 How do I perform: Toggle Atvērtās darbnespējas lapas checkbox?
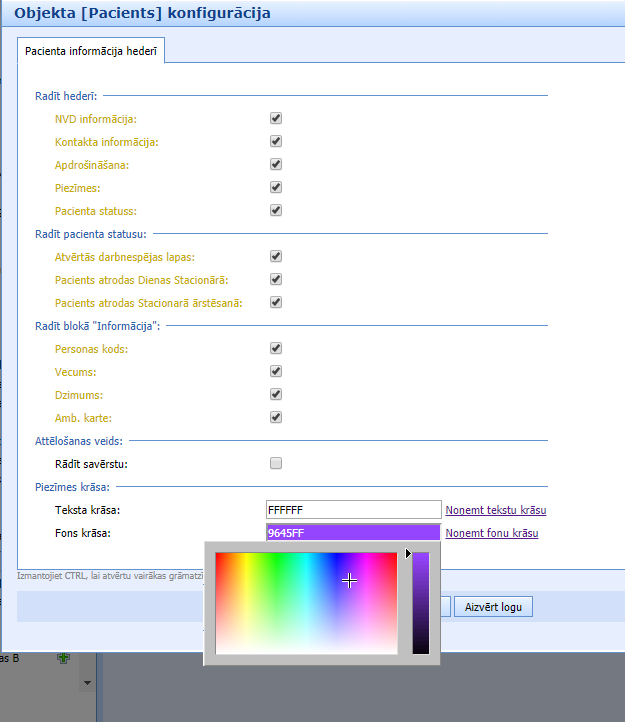coord(276,256)
